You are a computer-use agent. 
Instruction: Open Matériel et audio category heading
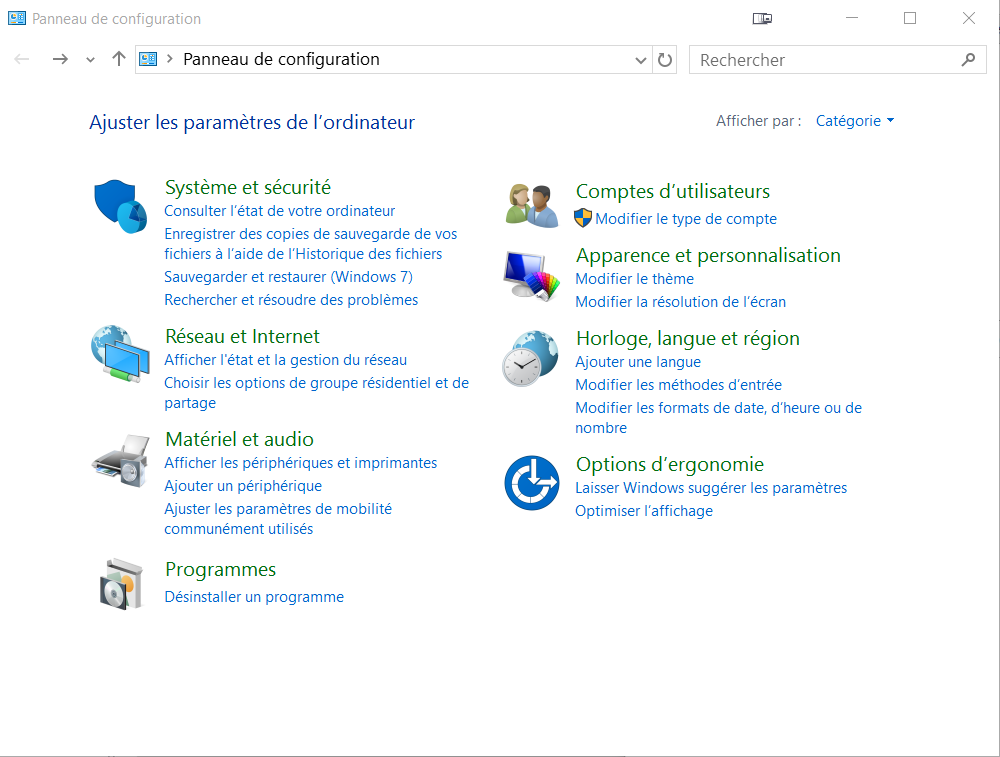(239, 439)
